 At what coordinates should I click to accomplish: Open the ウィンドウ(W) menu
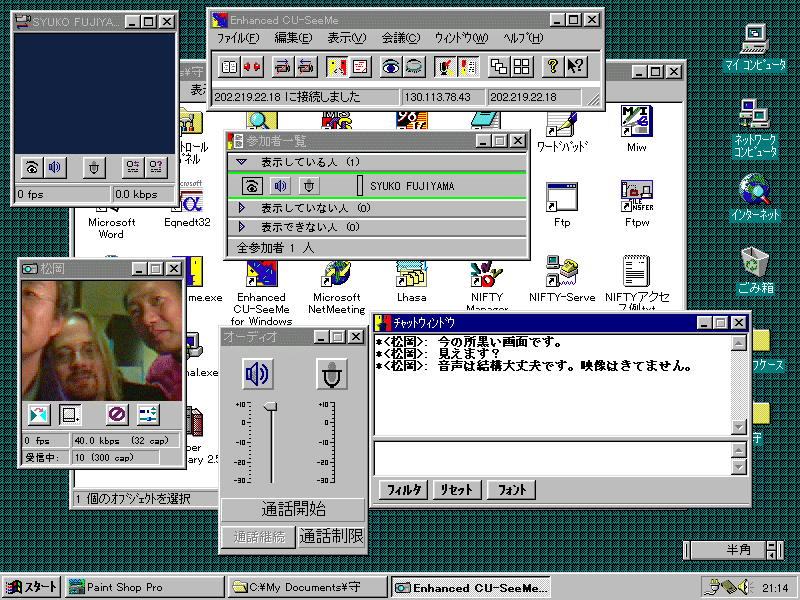(x=462, y=38)
